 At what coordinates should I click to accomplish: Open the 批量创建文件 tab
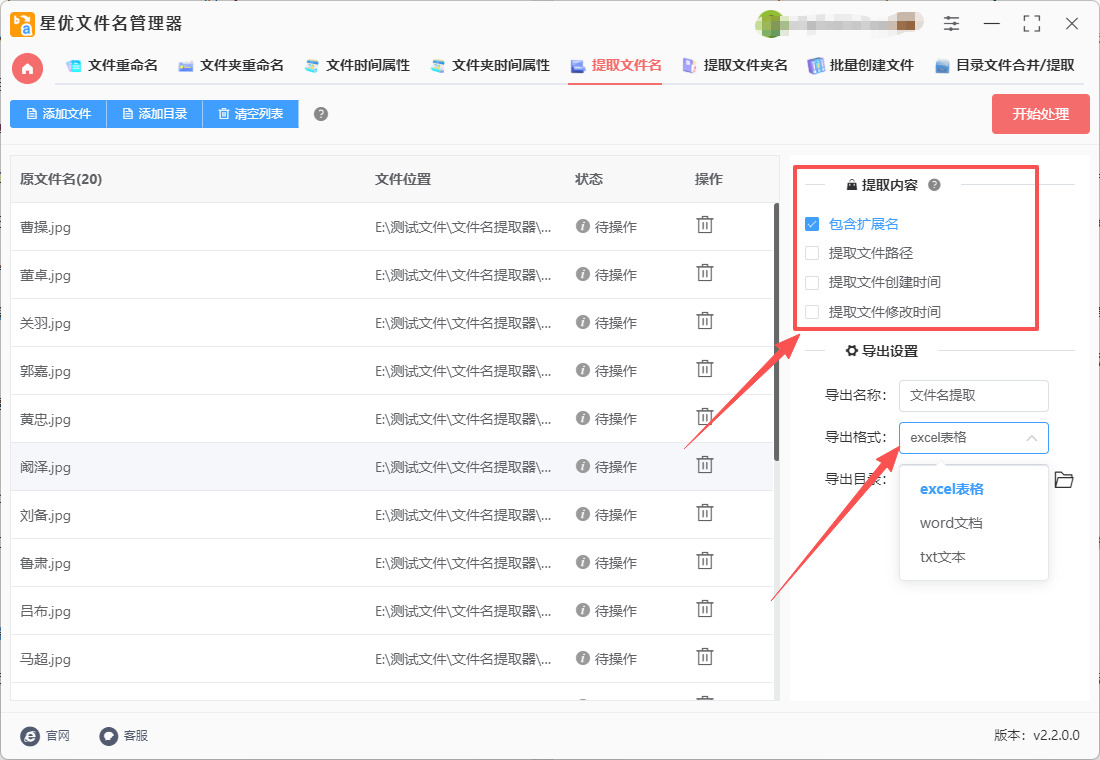[861, 66]
